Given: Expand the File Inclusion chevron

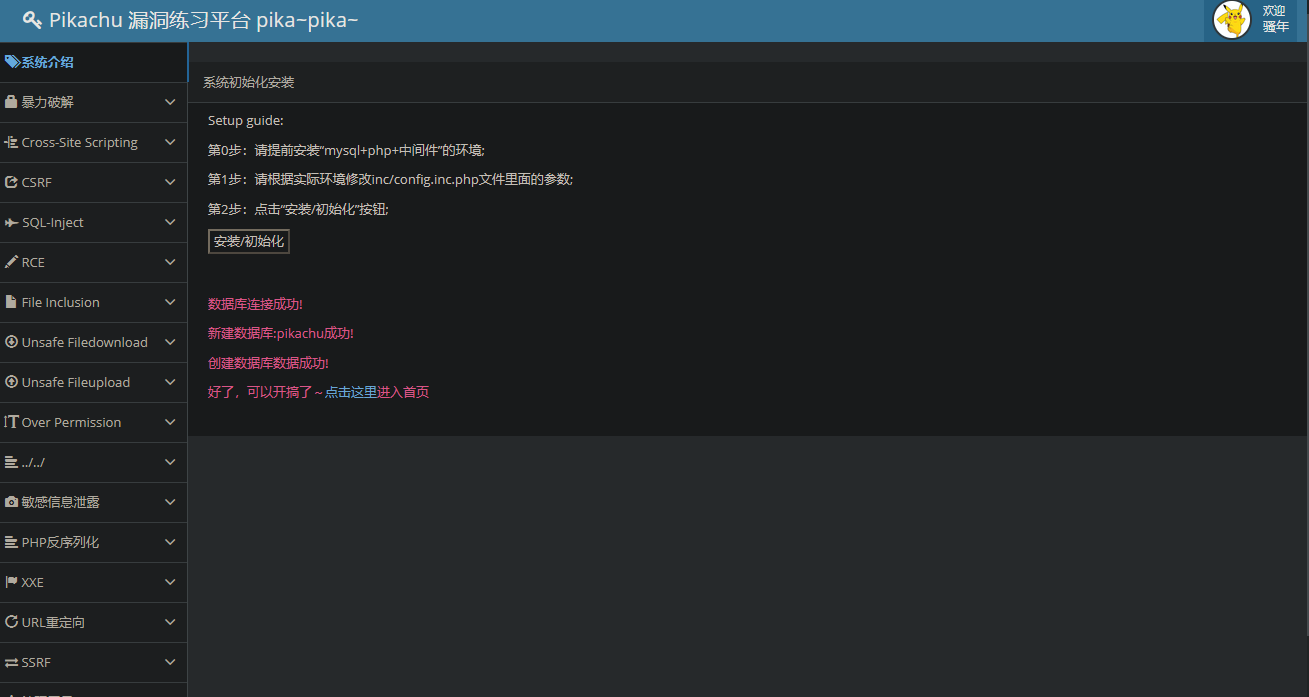Looking at the screenshot, I should pos(170,302).
